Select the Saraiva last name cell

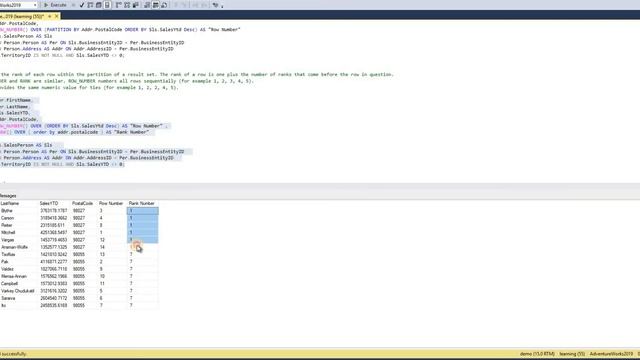click(x=18, y=298)
